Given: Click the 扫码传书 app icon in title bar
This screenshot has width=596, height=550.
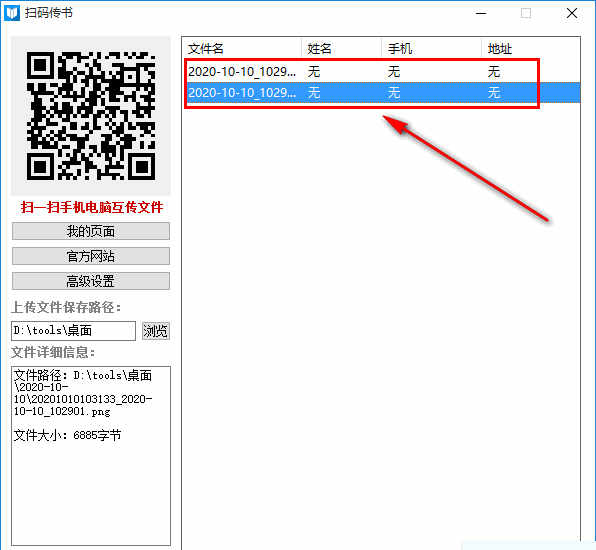Looking at the screenshot, I should (12, 13).
